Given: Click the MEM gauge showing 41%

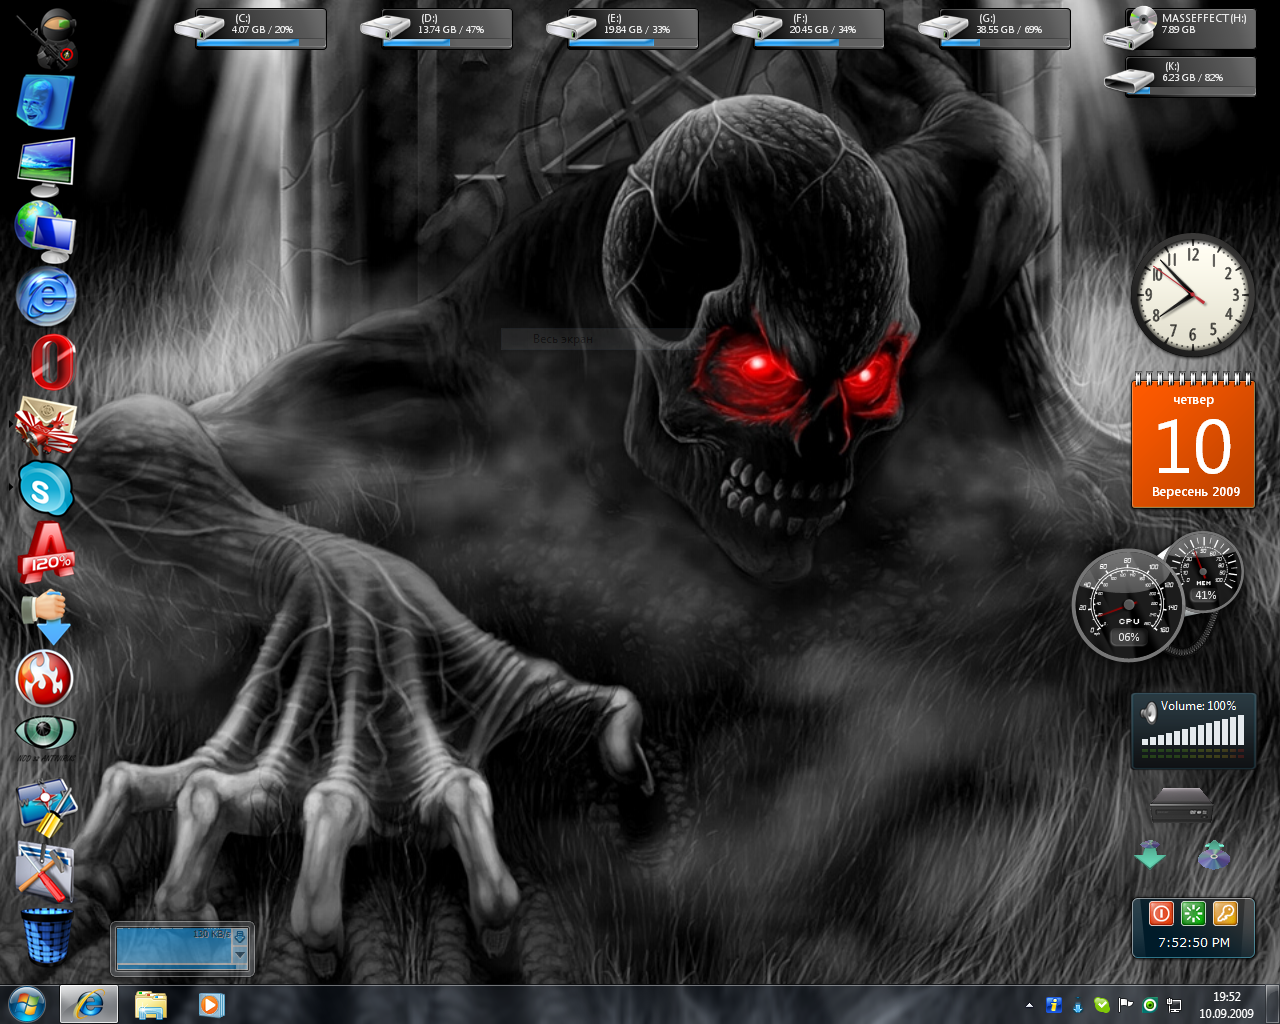Looking at the screenshot, I should click(1204, 571).
